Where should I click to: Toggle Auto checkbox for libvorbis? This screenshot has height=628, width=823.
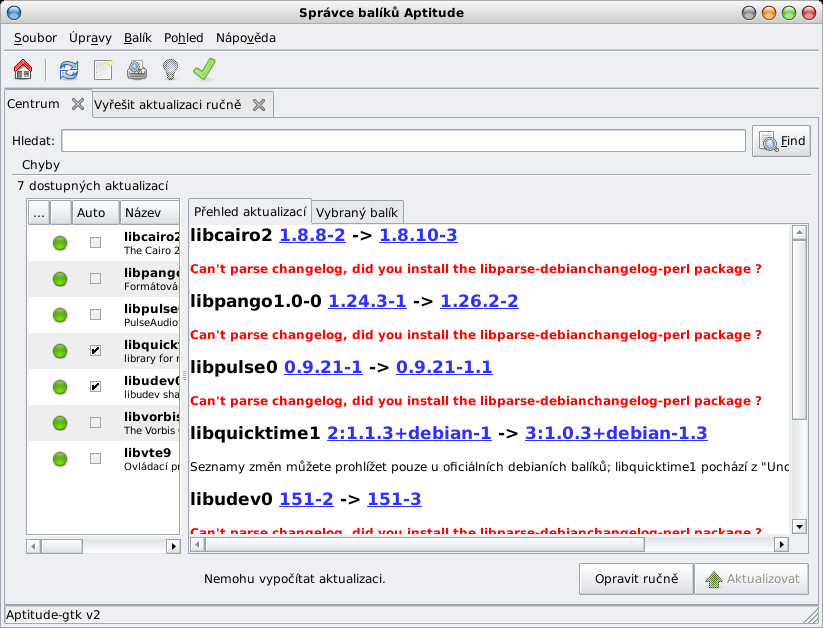click(x=96, y=422)
